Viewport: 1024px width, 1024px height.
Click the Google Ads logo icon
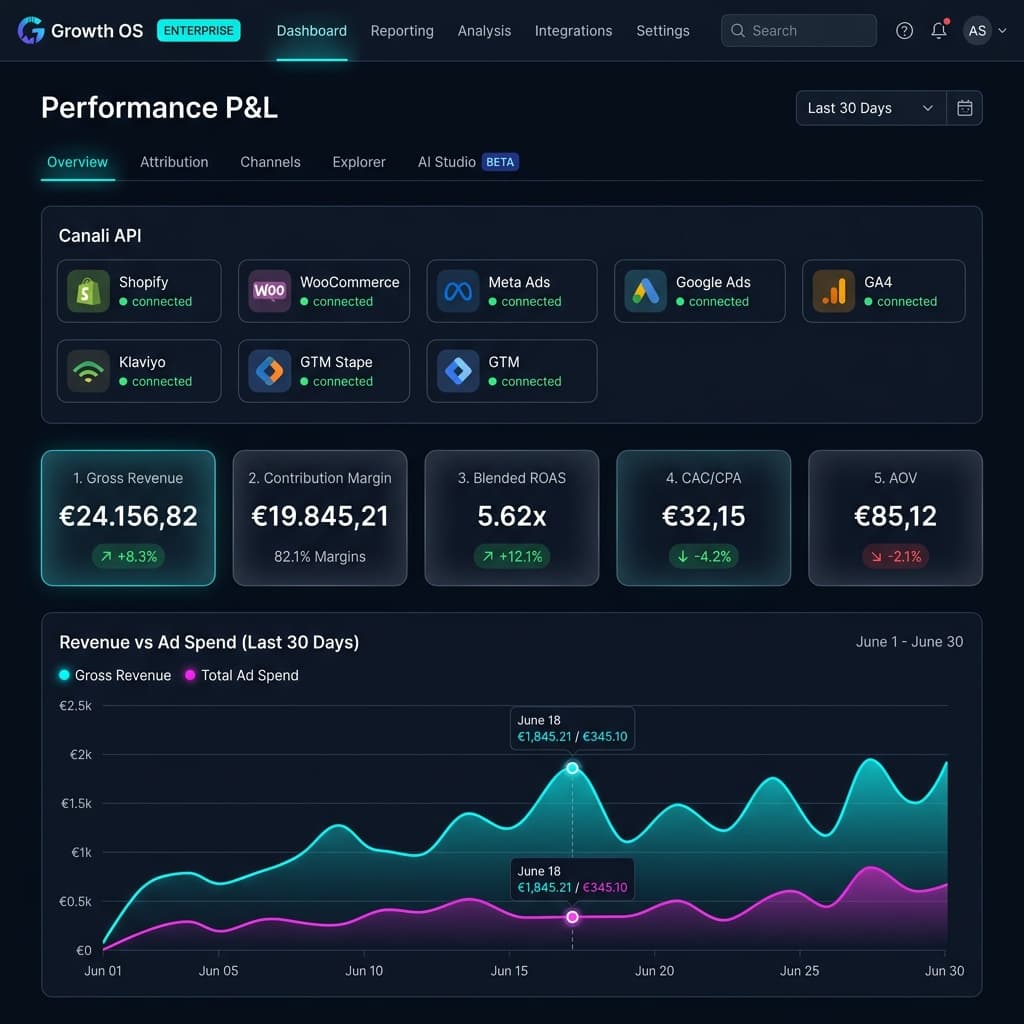pos(645,291)
